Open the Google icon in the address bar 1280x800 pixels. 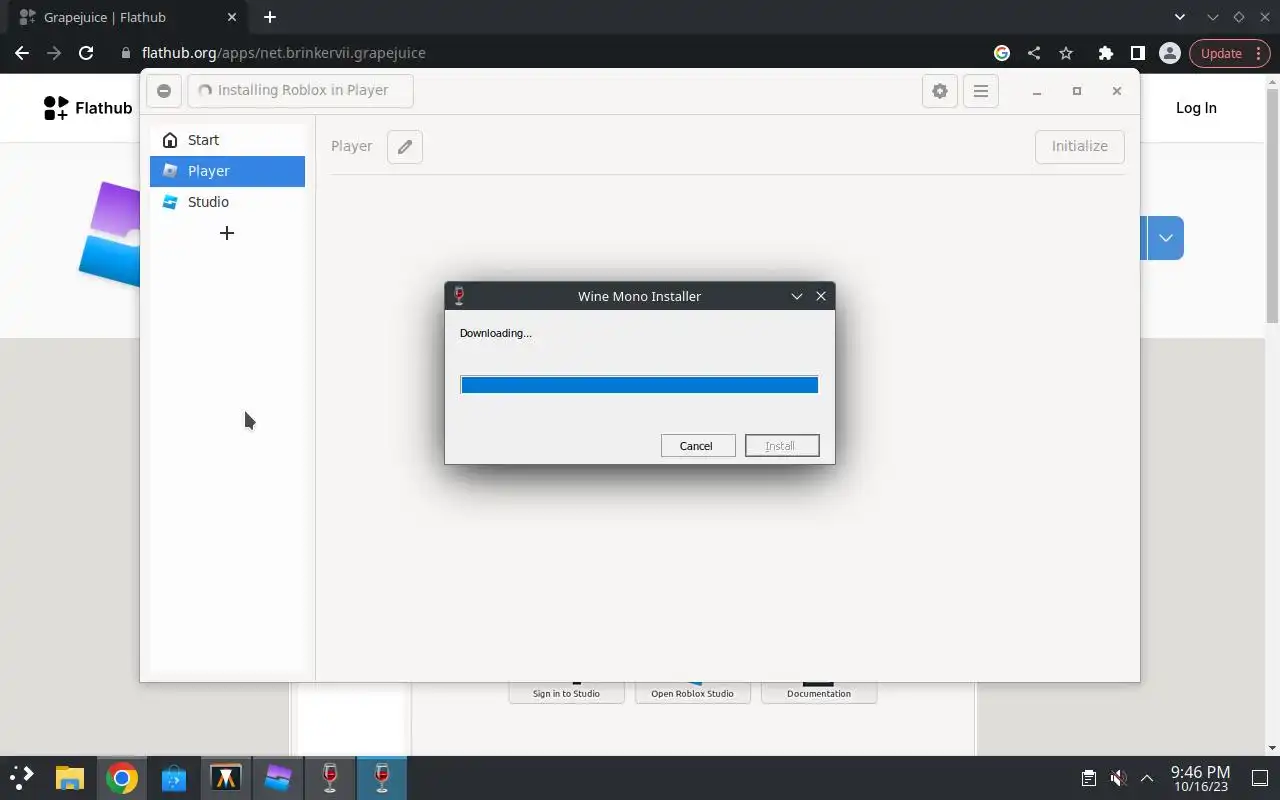(1002, 53)
